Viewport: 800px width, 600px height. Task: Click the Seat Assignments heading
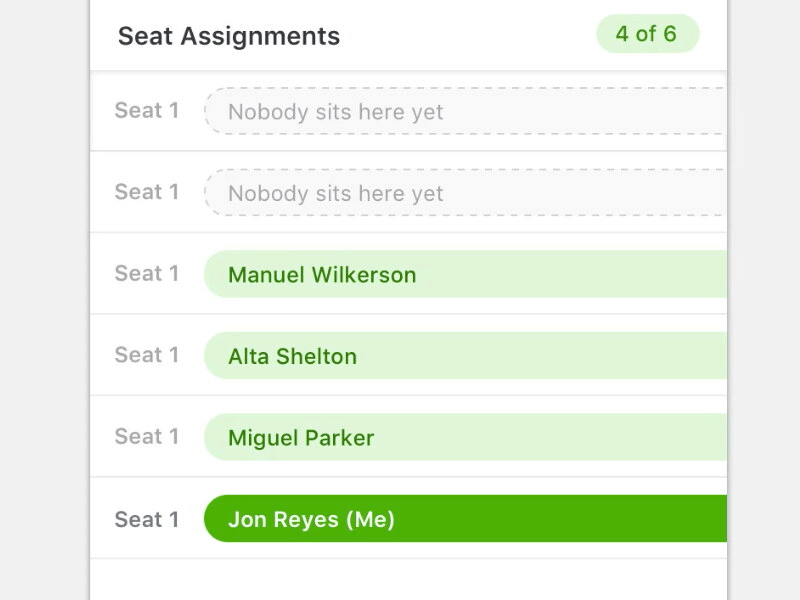[x=229, y=36]
